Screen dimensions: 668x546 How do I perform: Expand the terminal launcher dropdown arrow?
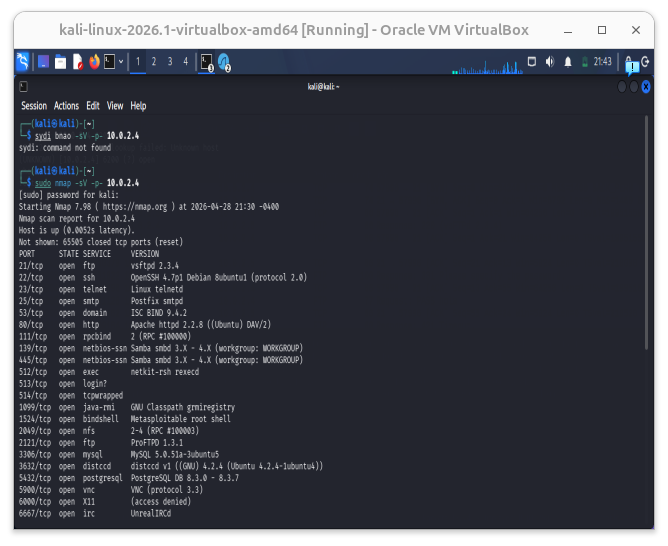pos(121,62)
